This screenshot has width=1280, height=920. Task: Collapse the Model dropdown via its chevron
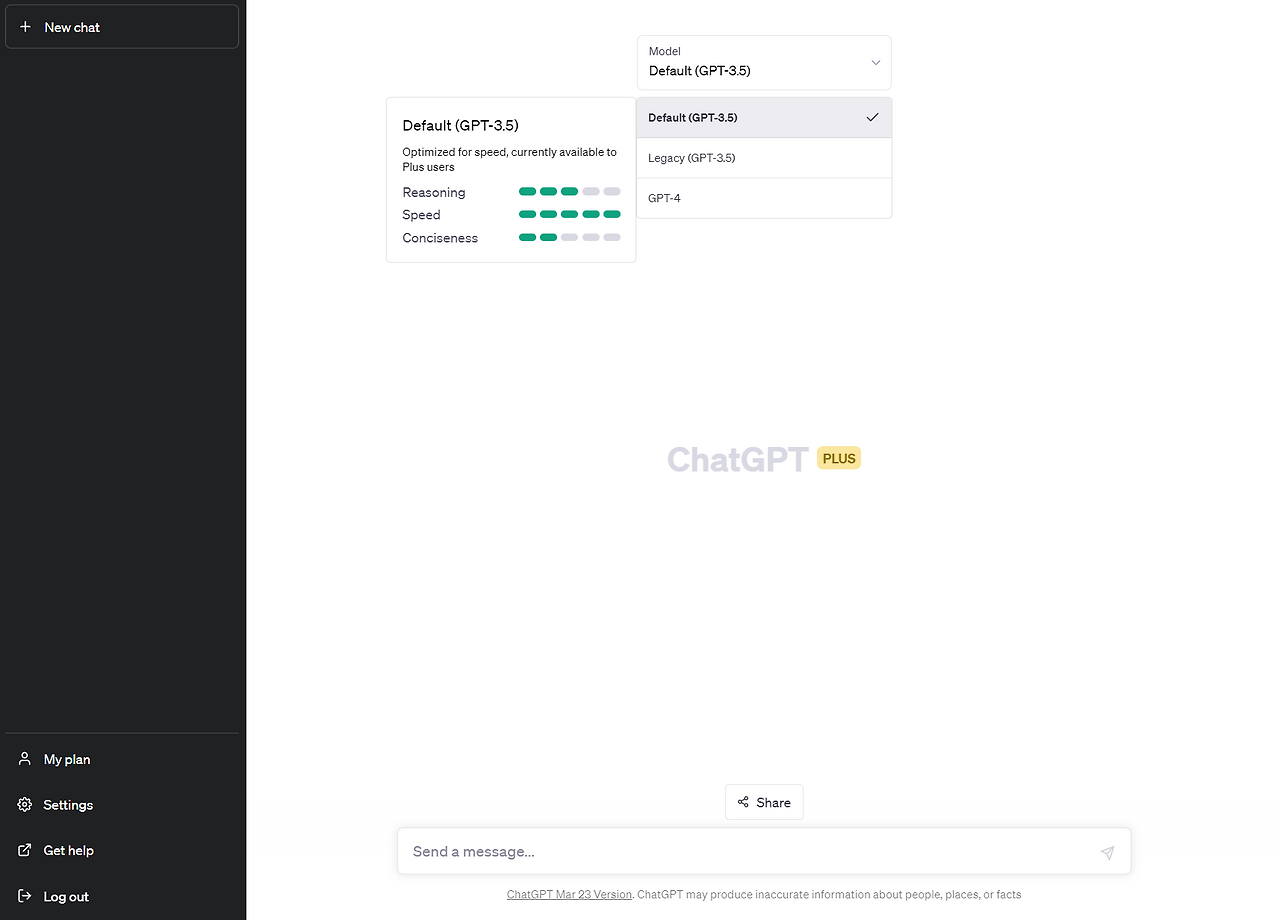pos(876,62)
